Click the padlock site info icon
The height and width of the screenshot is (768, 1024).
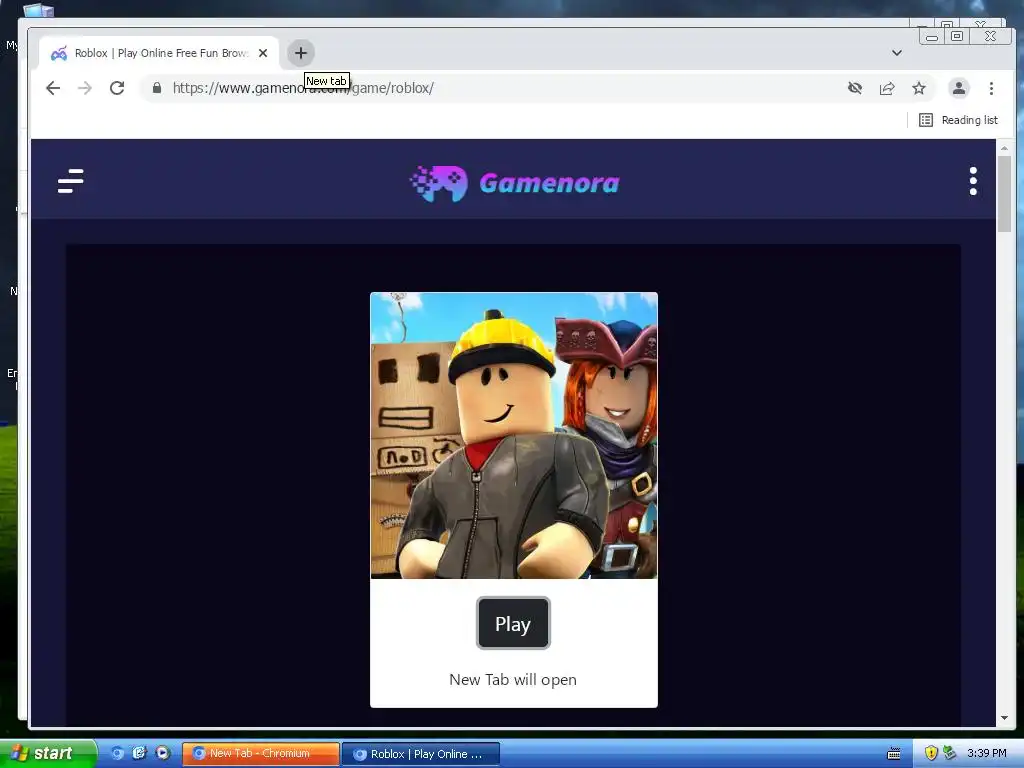click(x=157, y=88)
